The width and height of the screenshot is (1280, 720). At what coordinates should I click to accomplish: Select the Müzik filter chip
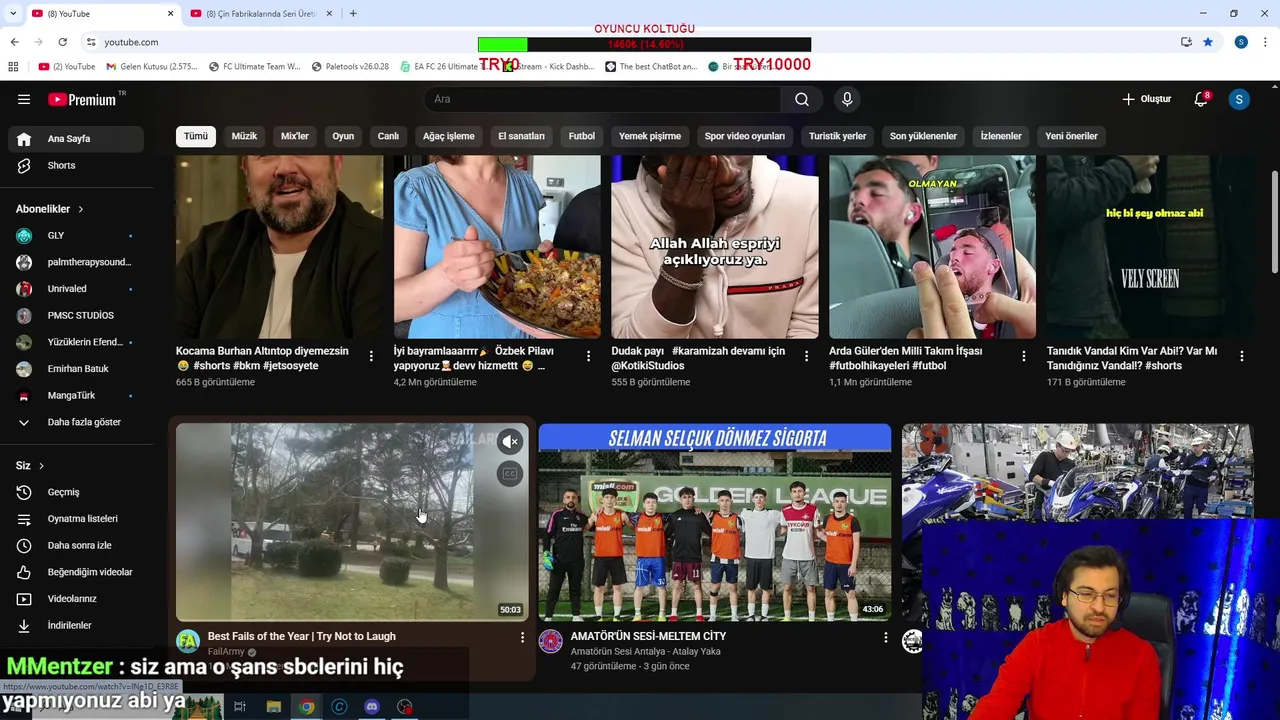pyautogui.click(x=244, y=136)
